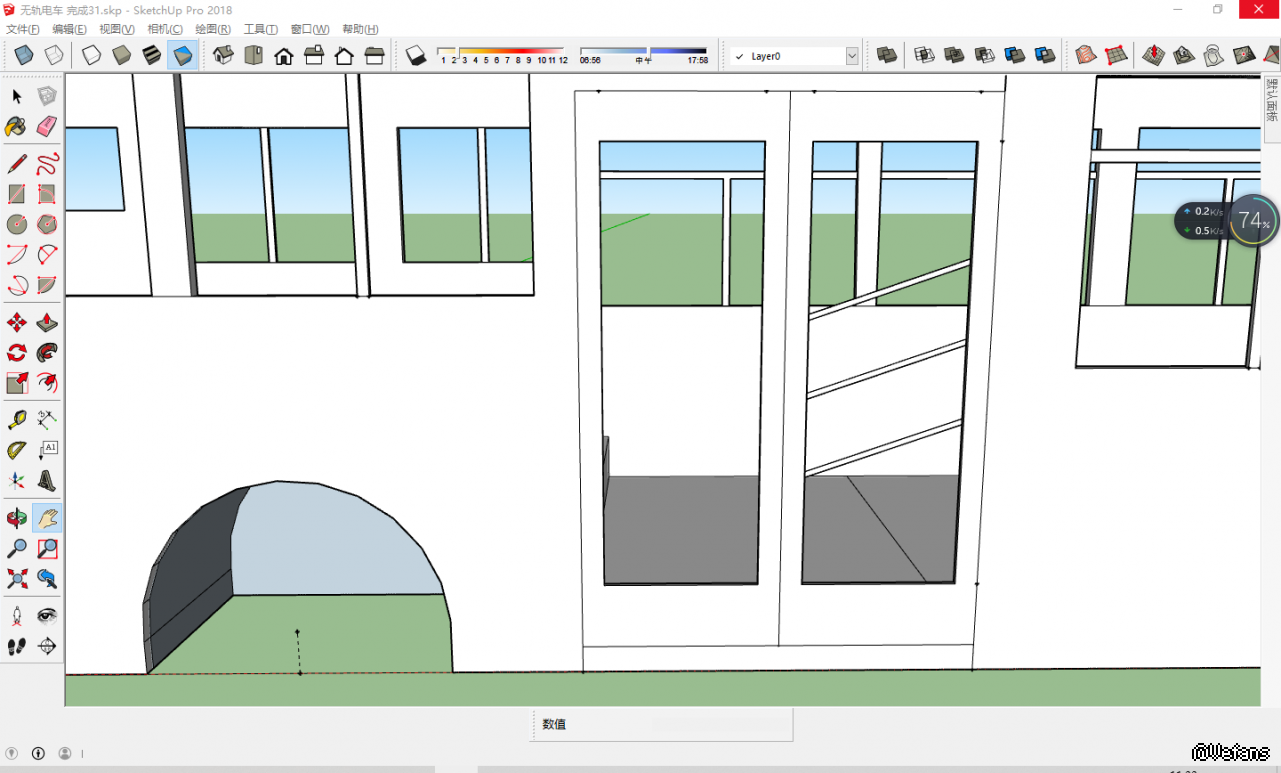Select the Eraser tool
1281x773 pixels.
pos(46,126)
